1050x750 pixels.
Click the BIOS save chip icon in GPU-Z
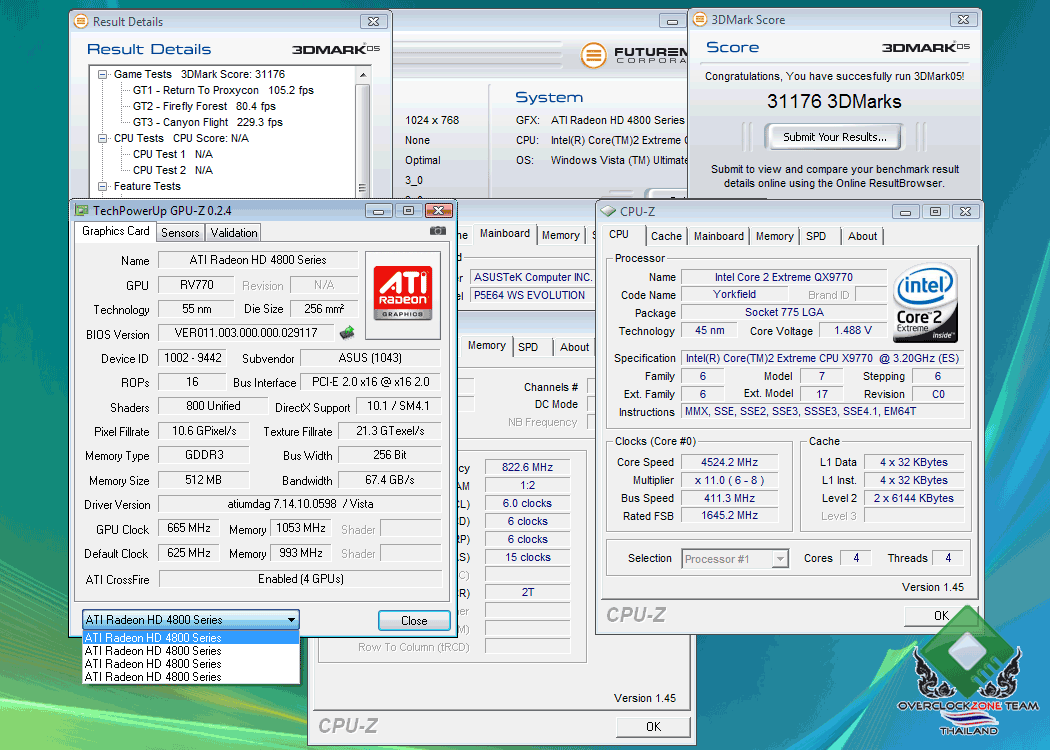(x=347, y=332)
